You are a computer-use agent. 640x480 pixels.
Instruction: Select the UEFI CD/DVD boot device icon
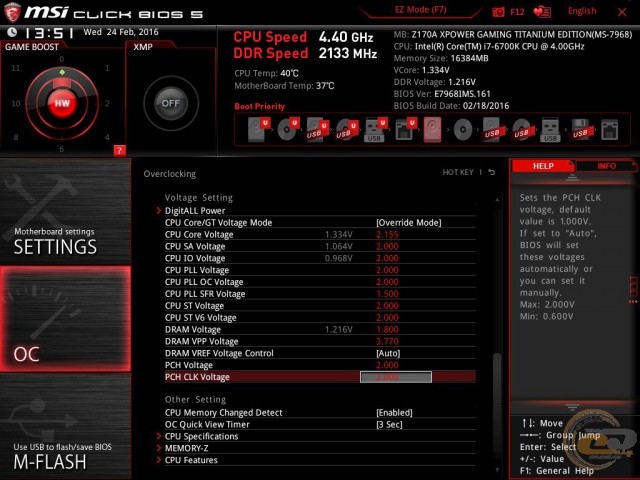288,129
